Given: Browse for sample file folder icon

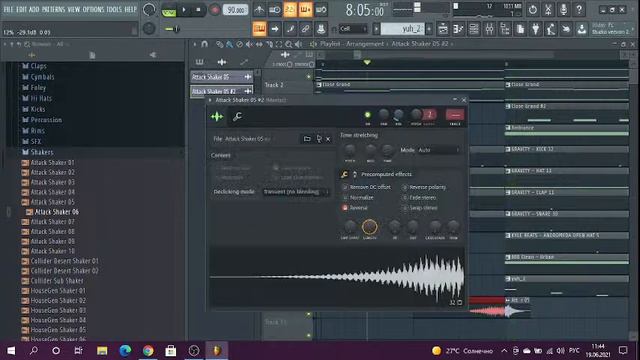Looking at the screenshot, I should (x=307, y=139).
